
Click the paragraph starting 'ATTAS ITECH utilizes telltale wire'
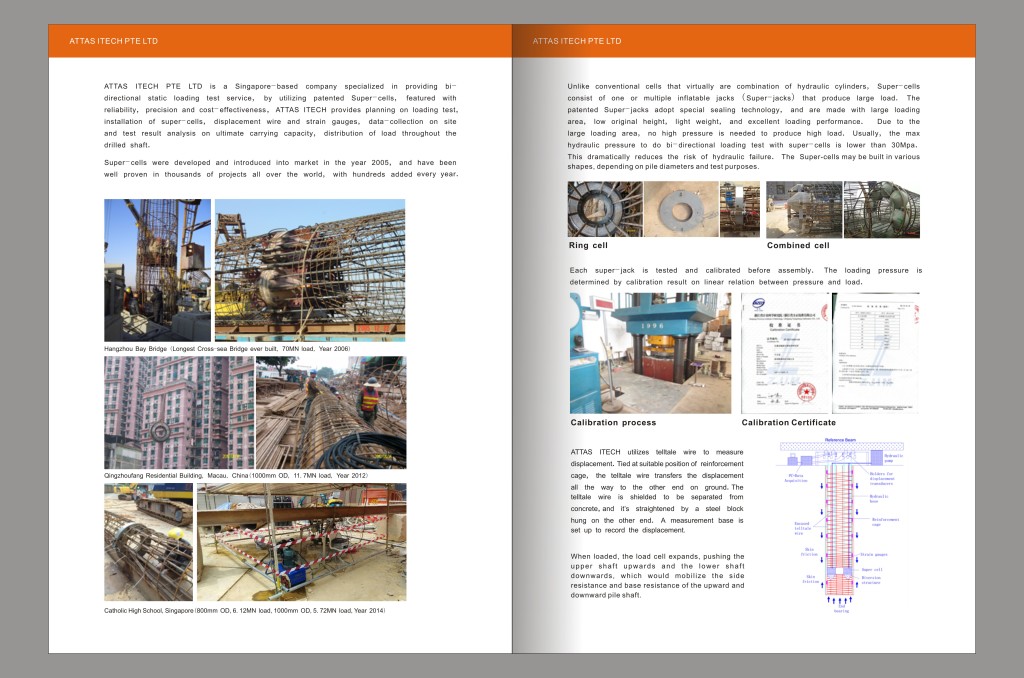(x=657, y=491)
